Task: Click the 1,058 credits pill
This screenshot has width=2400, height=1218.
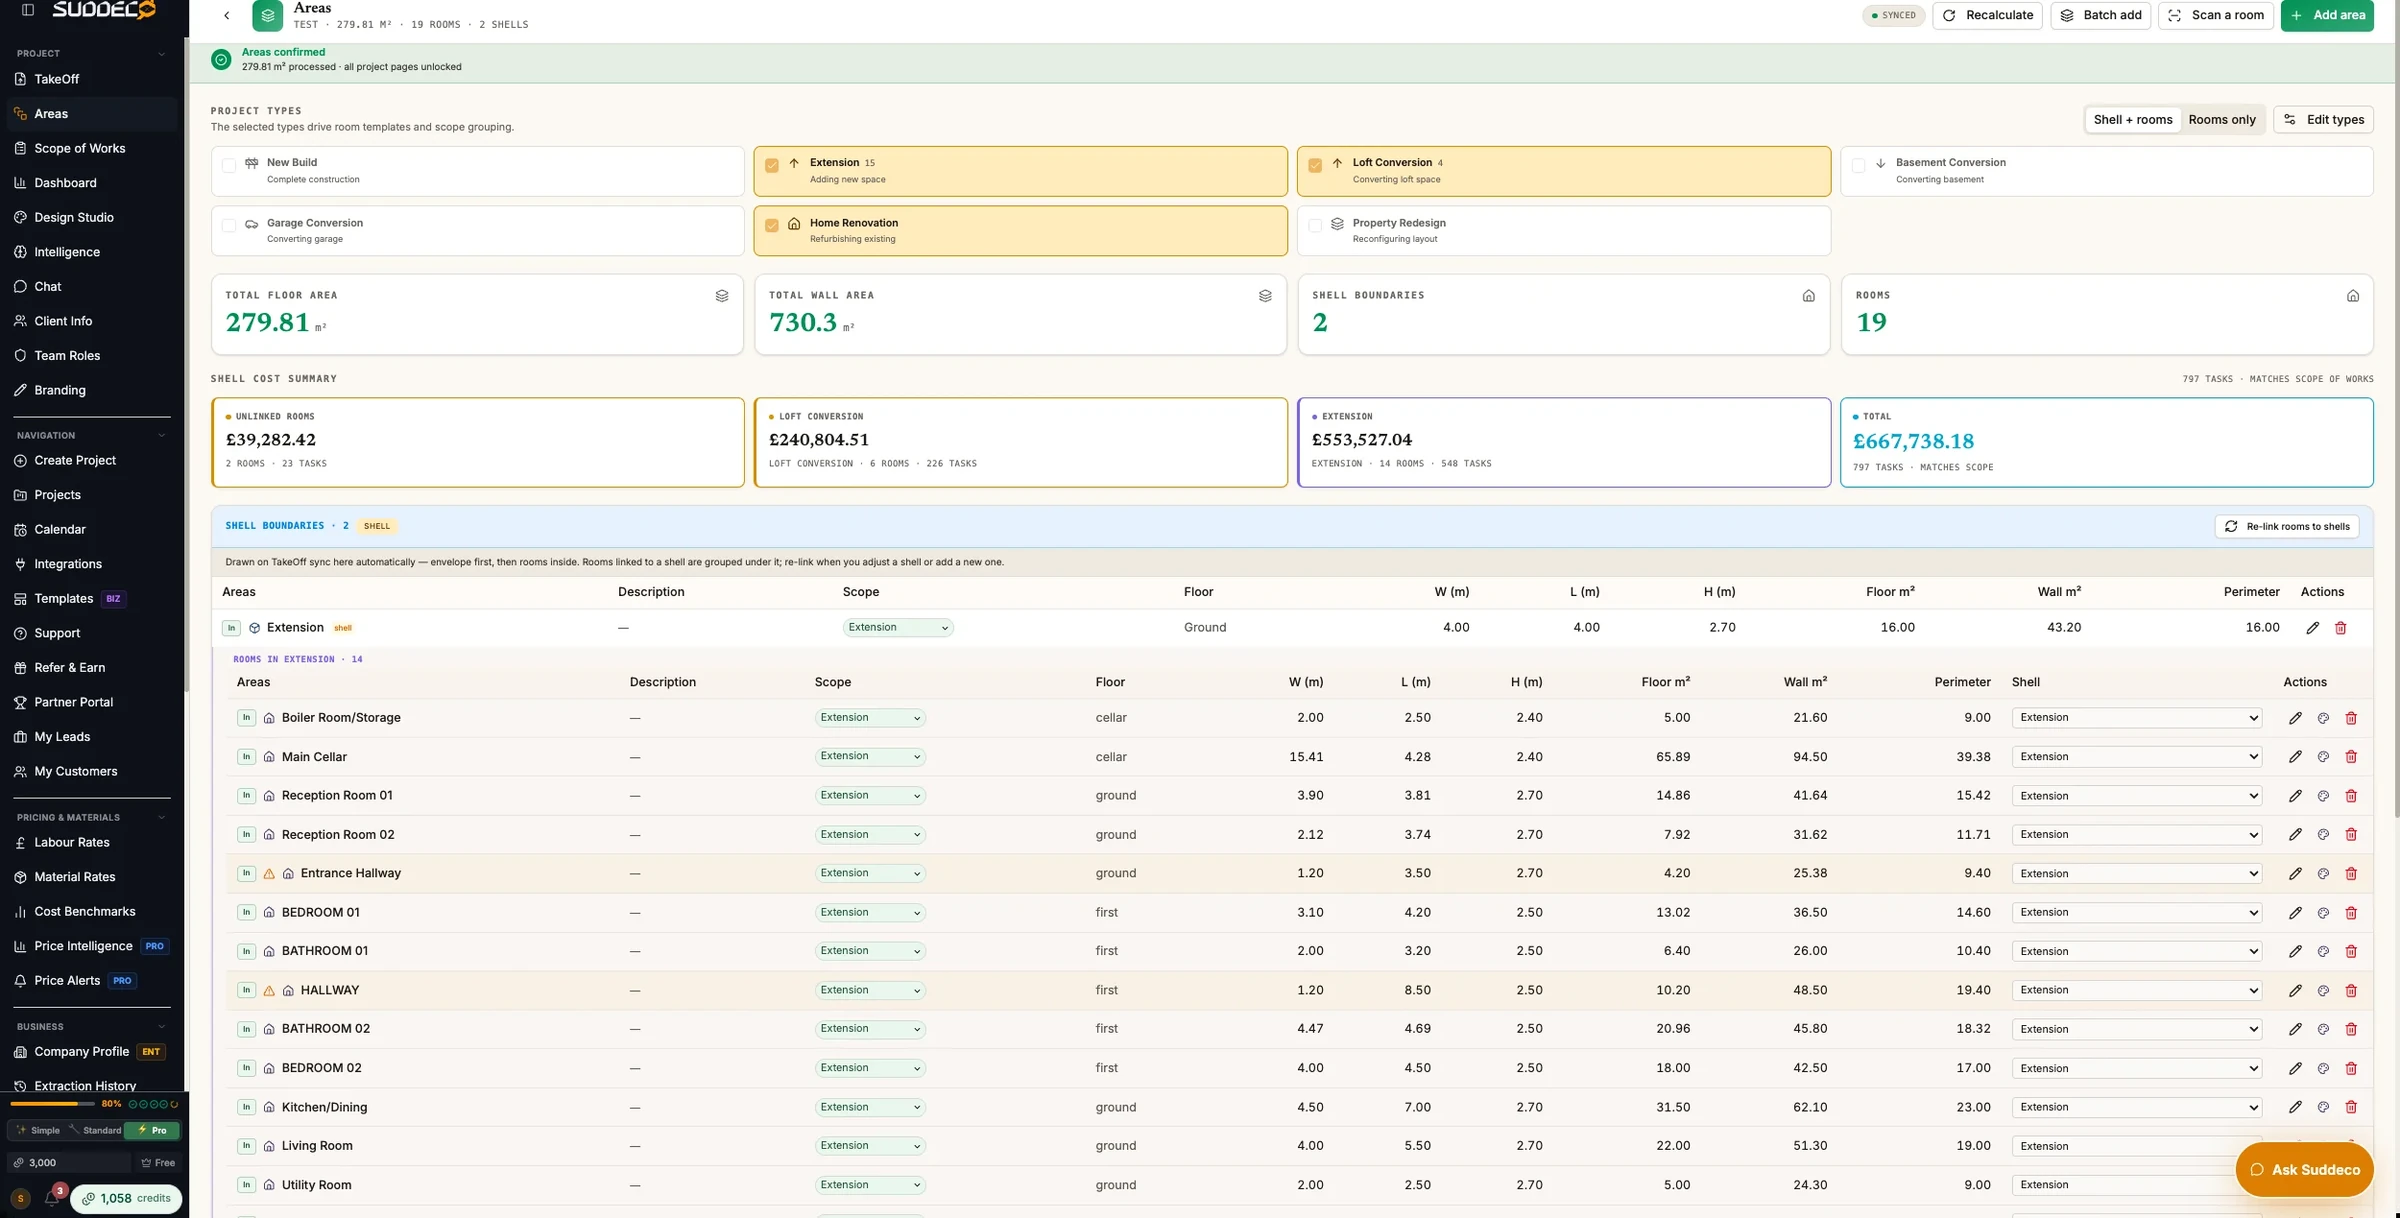Action: click(127, 1198)
